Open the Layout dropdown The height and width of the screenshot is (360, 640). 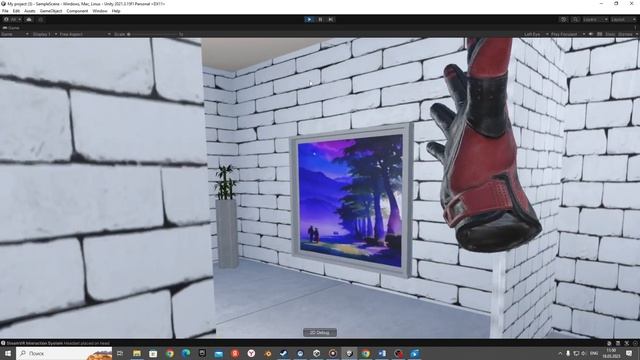(624, 19)
